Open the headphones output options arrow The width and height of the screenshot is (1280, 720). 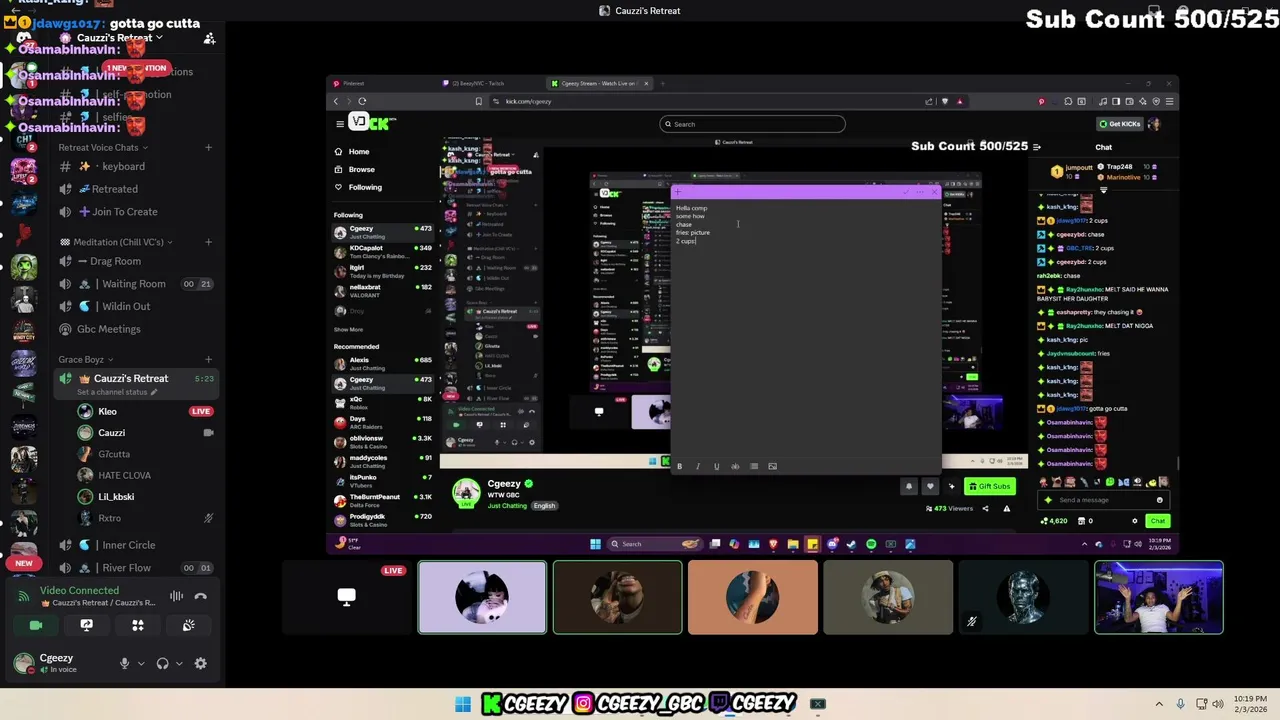click(x=179, y=663)
